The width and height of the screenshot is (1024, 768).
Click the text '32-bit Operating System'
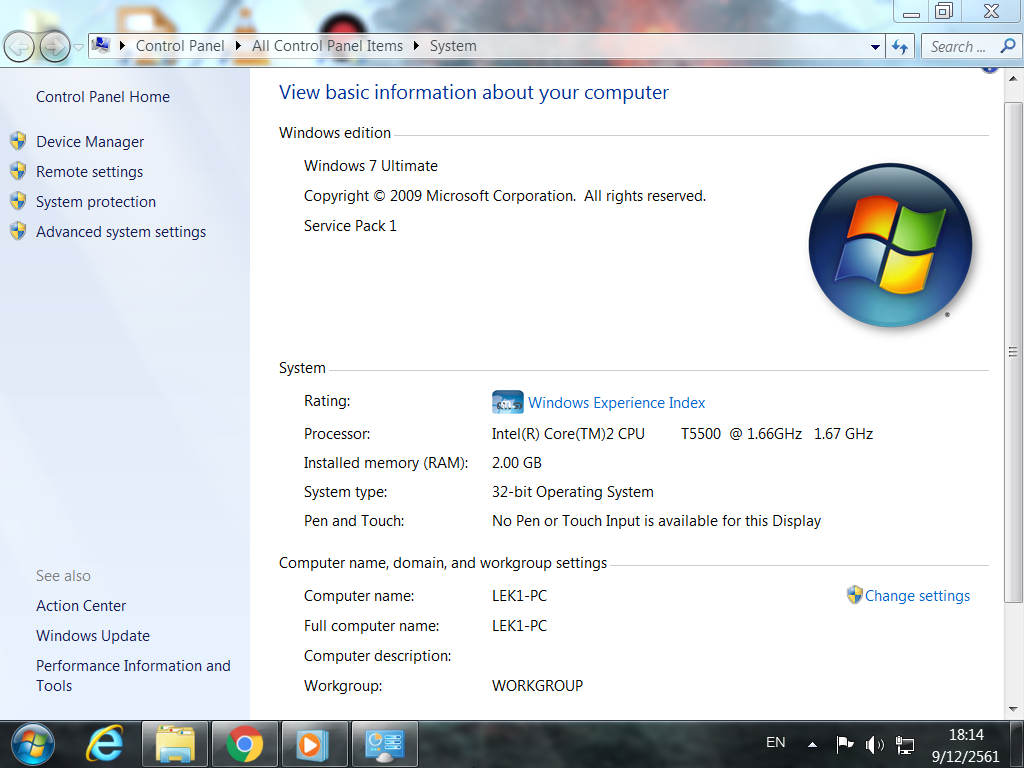[x=573, y=492]
